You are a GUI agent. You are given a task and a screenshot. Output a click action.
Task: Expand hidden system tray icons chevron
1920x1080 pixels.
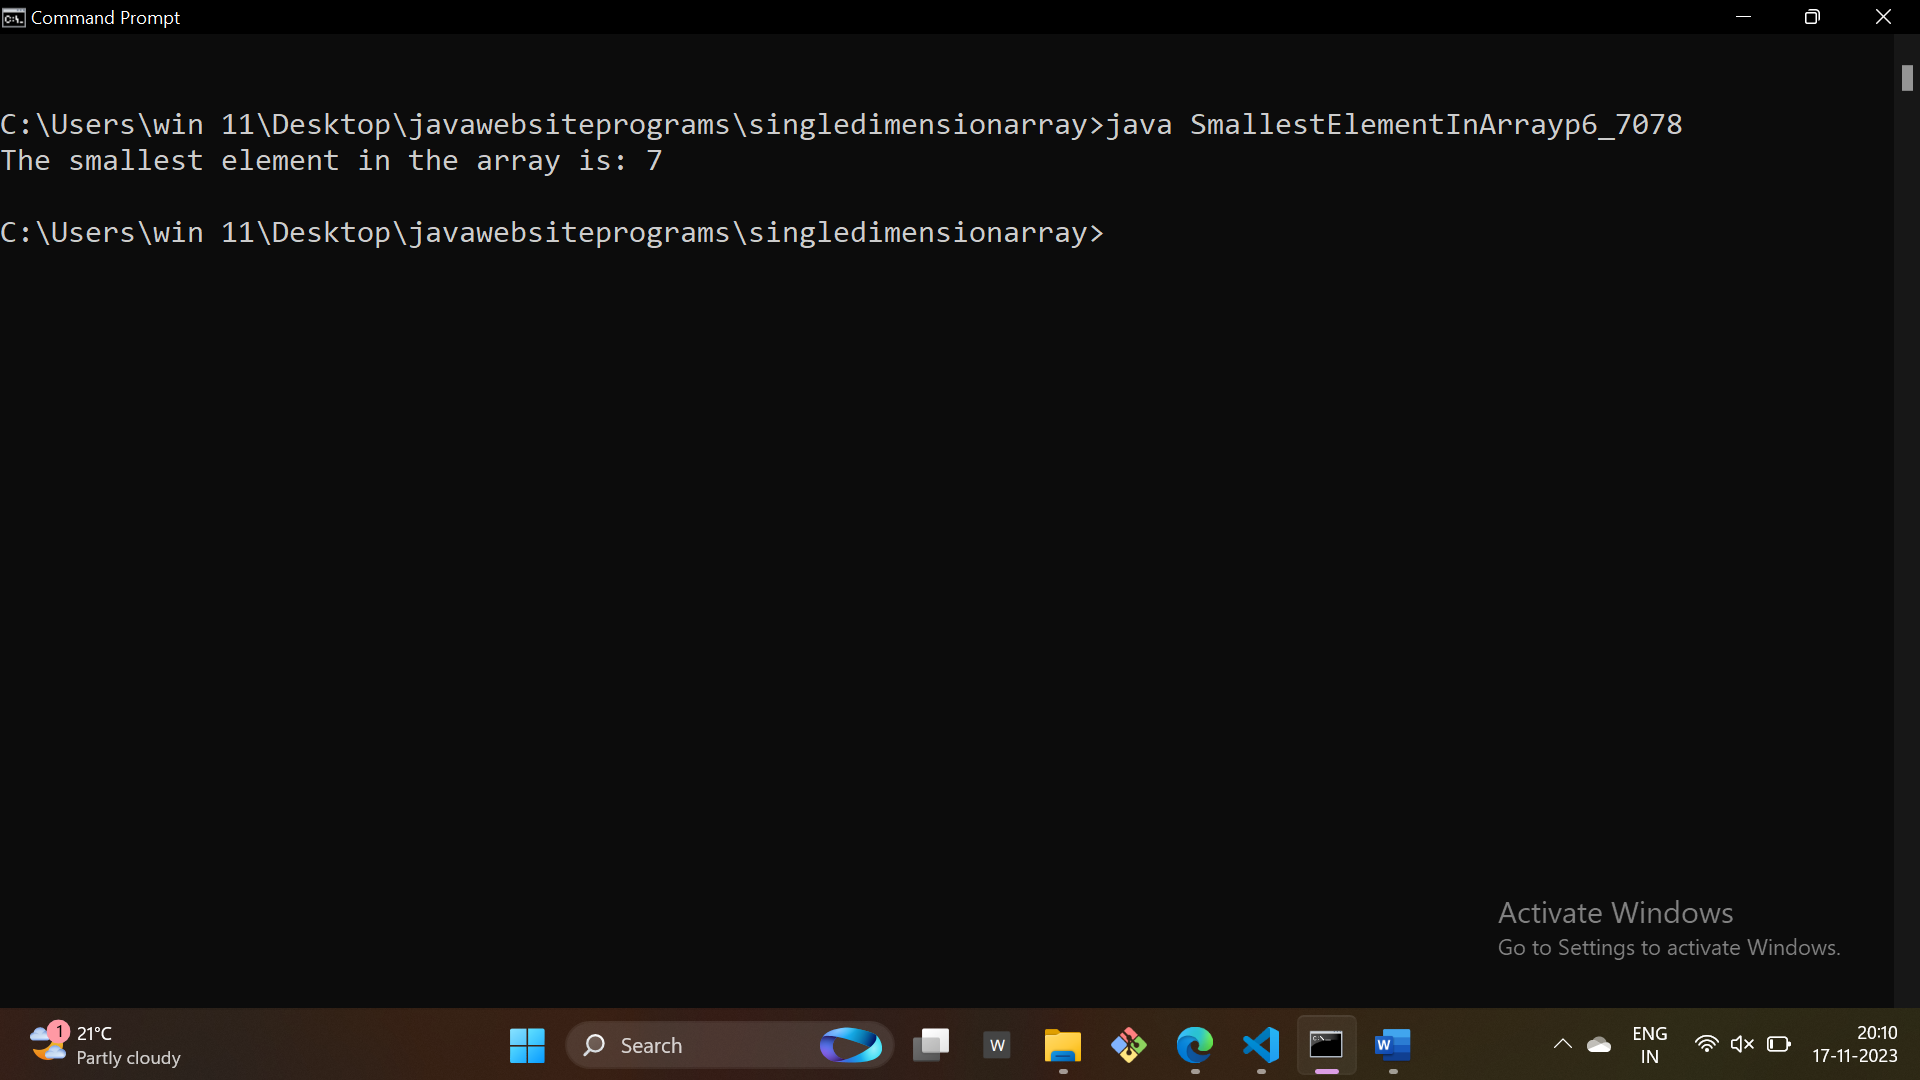pos(1562,1045)
